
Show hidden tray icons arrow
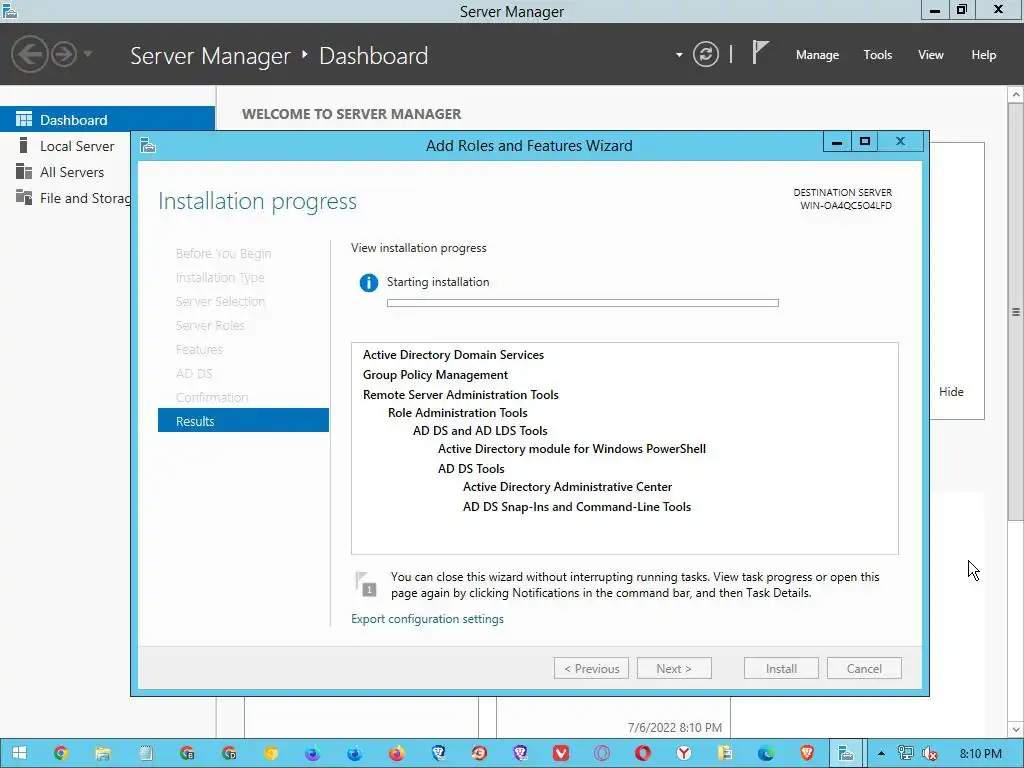click(x=881, y=754)
